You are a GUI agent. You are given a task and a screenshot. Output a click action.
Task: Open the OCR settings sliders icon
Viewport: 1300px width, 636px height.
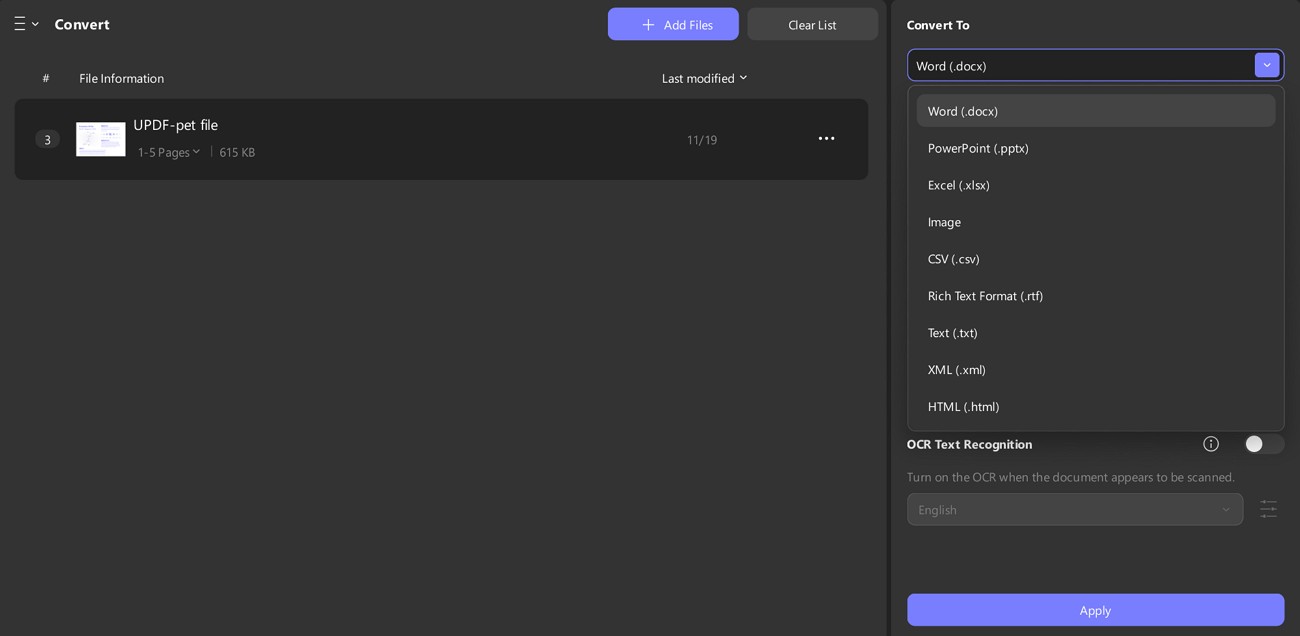tap(1268, 509)
